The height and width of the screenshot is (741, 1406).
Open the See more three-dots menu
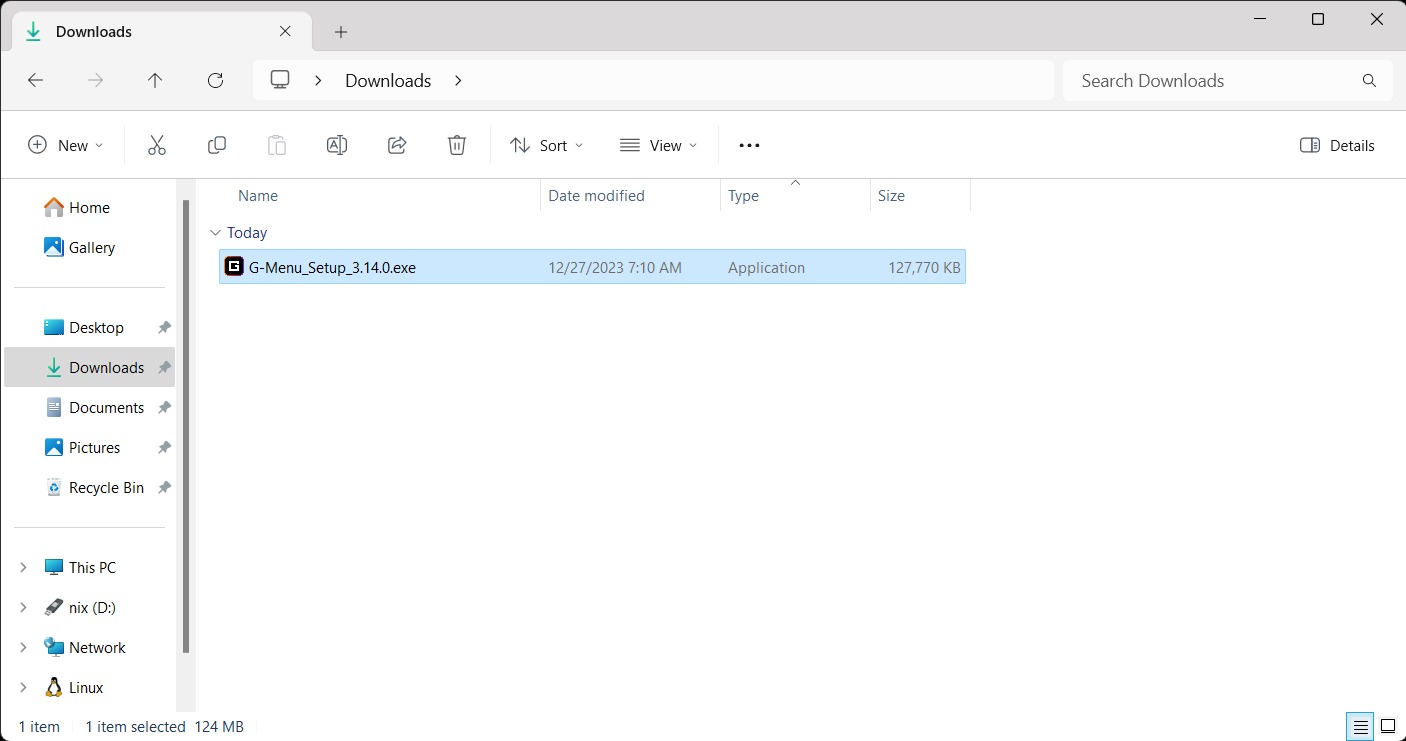(x=749, y=145)
